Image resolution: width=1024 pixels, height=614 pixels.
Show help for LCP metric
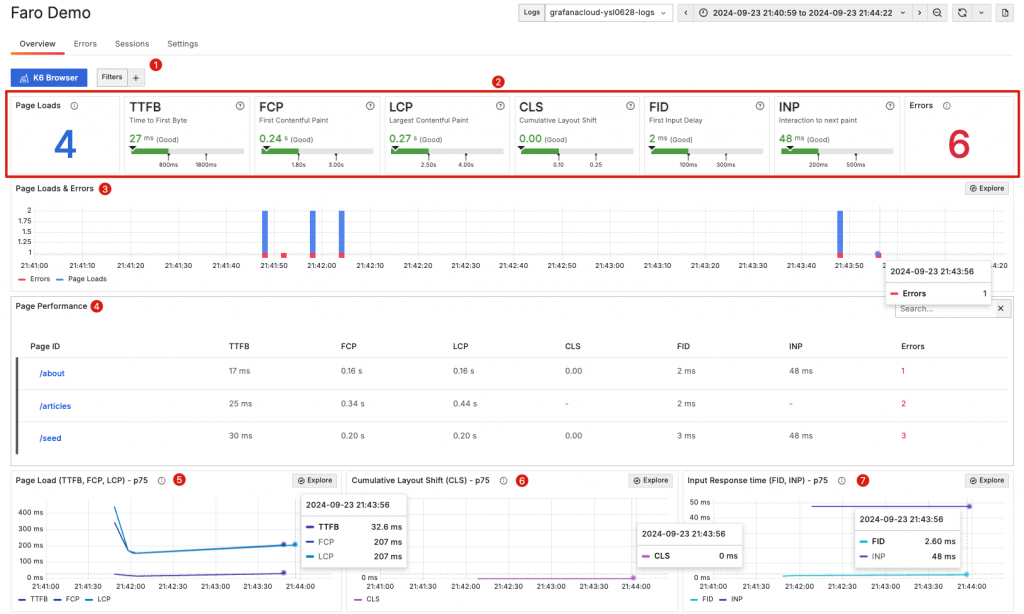pyautogui.click(x=500, y=106)
